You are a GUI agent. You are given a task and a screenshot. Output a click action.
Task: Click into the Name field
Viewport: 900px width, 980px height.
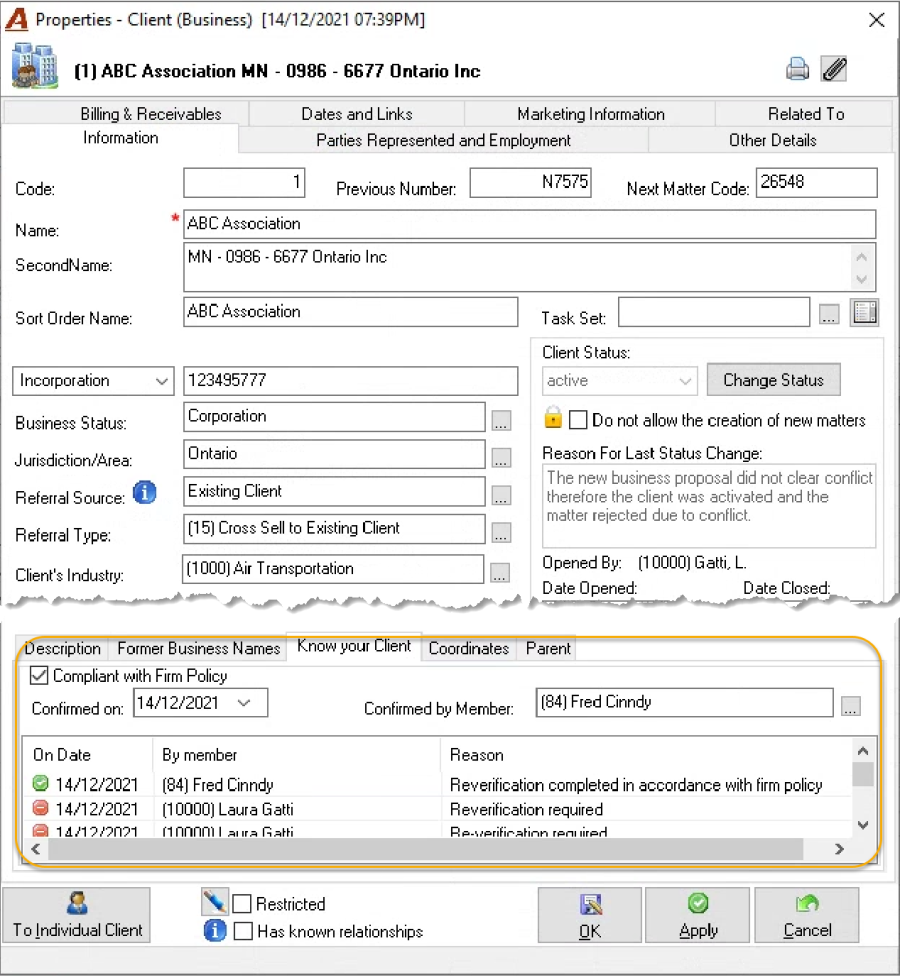(529, 224)
